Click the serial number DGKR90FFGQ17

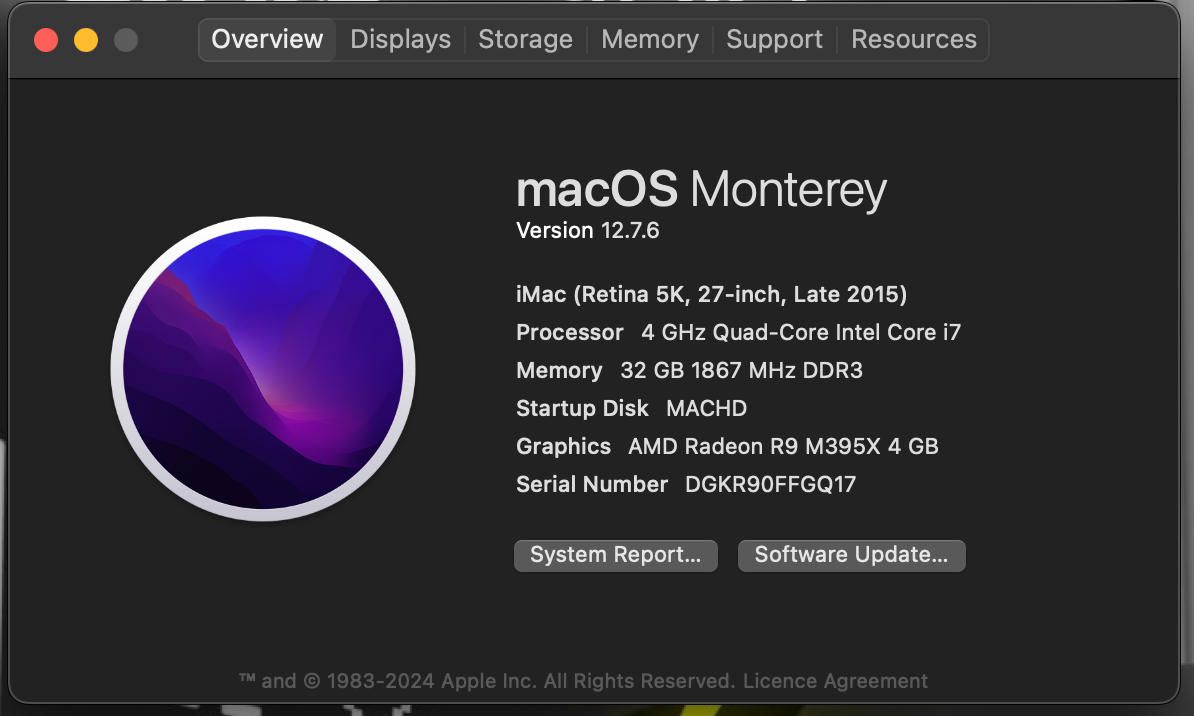770,485
